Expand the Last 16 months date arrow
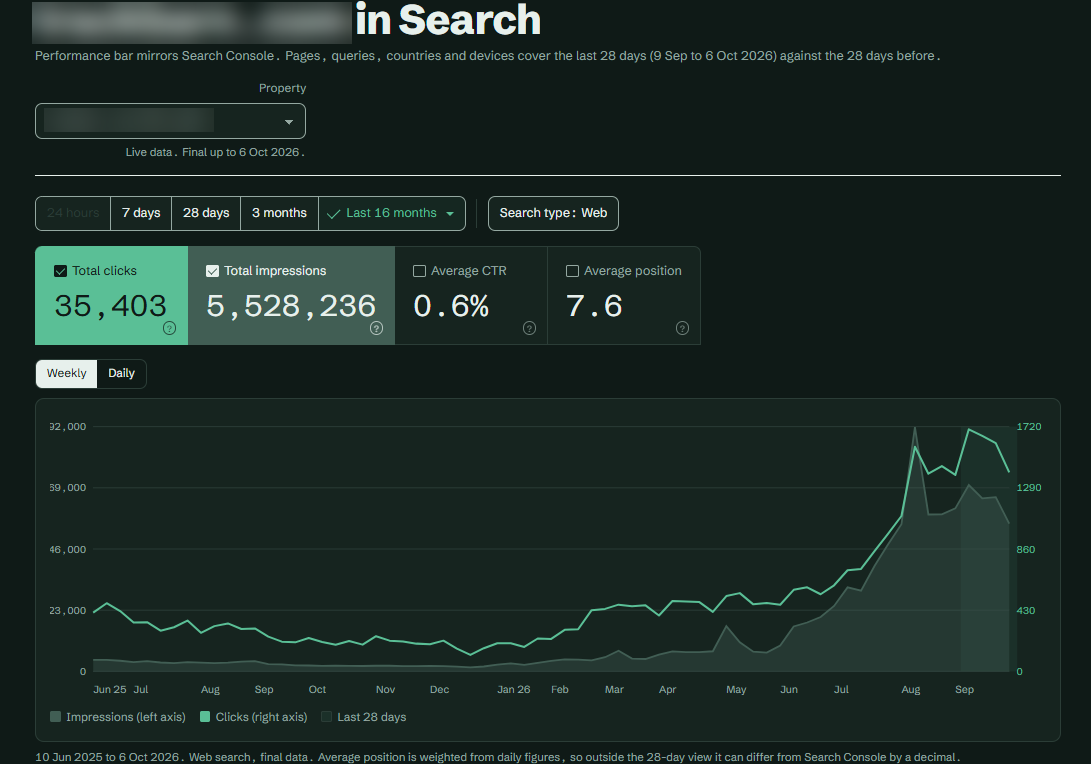 [x=449, y=214]
